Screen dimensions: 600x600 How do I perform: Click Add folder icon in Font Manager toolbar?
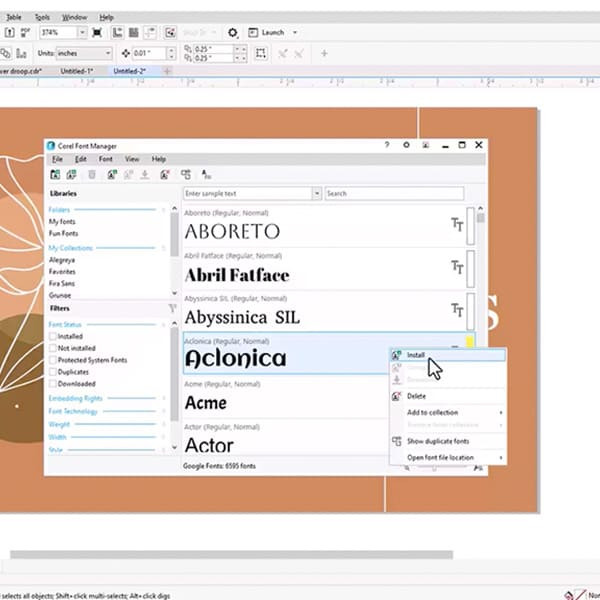(55, 175)
